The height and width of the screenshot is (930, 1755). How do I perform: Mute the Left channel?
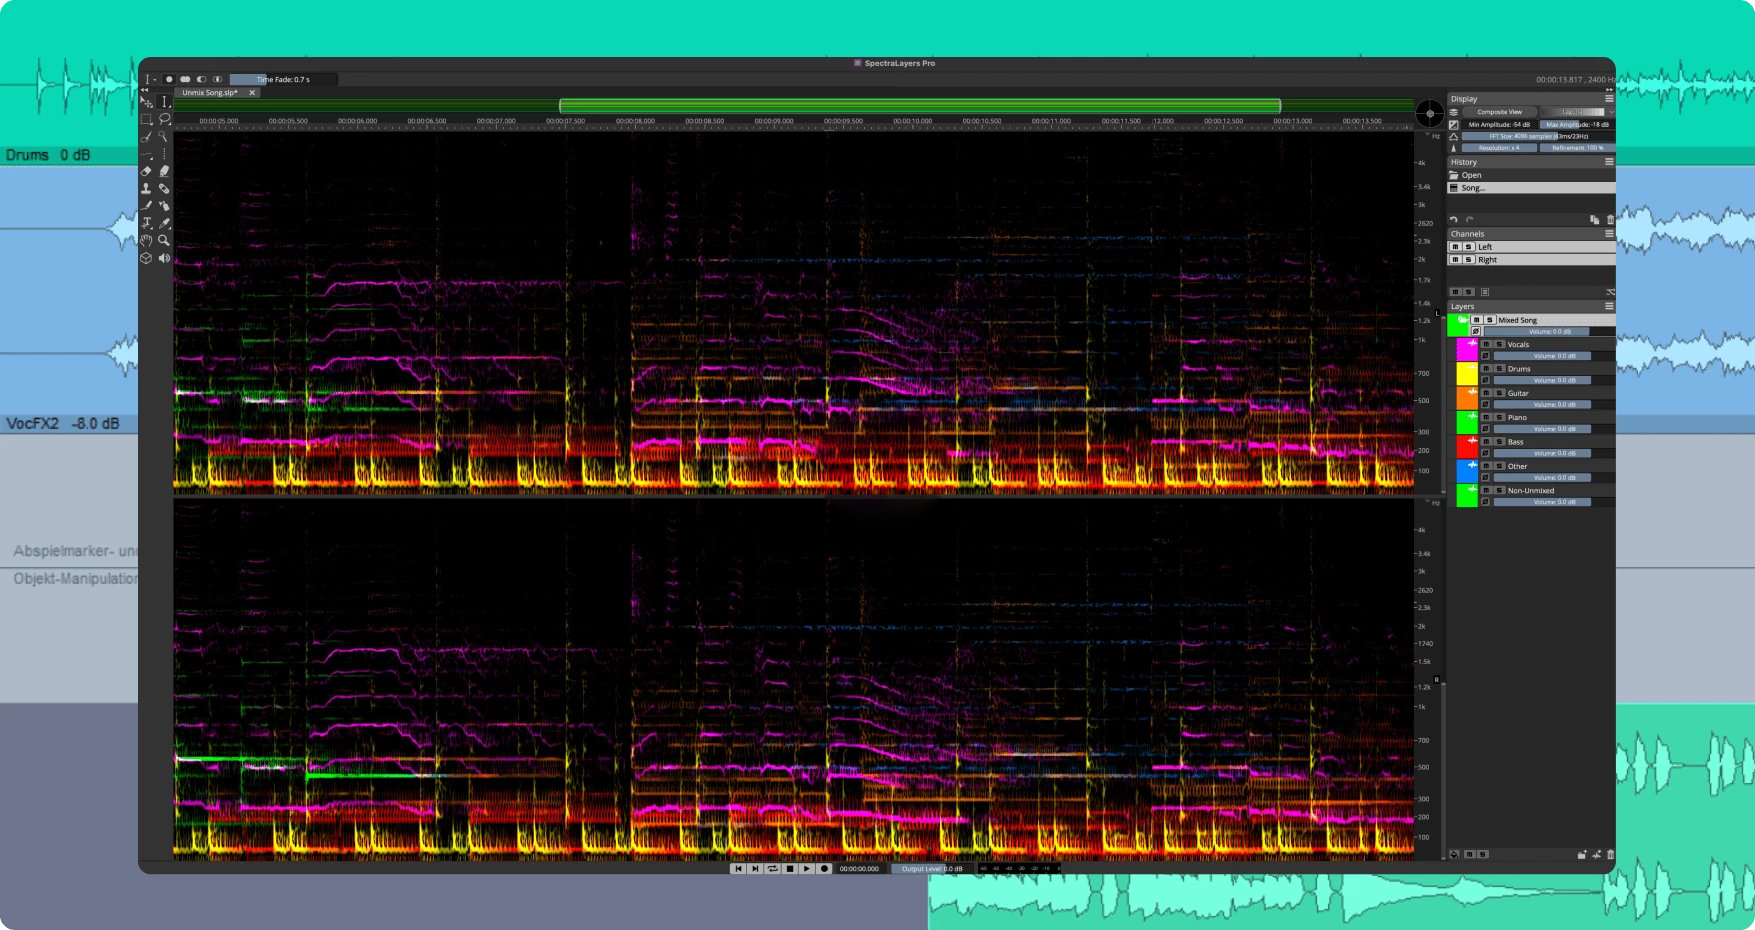(x=1455, y=247)
